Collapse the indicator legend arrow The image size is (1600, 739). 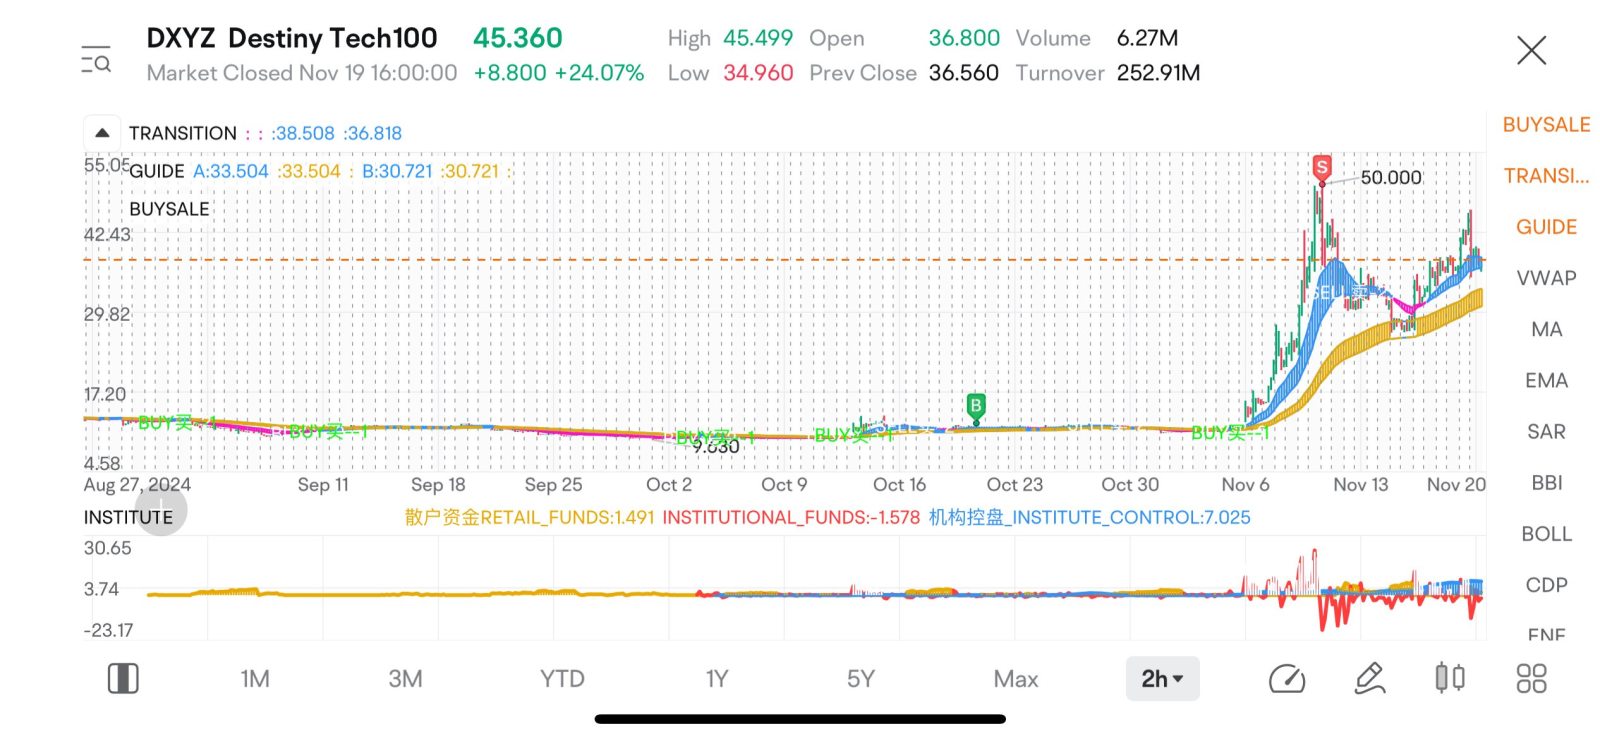pyautogui.click(x=102, y=133)
